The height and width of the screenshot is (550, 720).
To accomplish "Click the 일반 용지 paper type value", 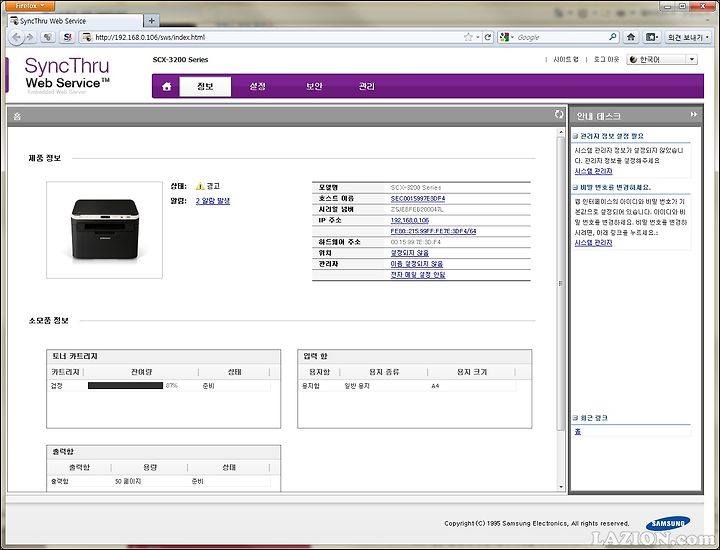I will click(357, 386).
